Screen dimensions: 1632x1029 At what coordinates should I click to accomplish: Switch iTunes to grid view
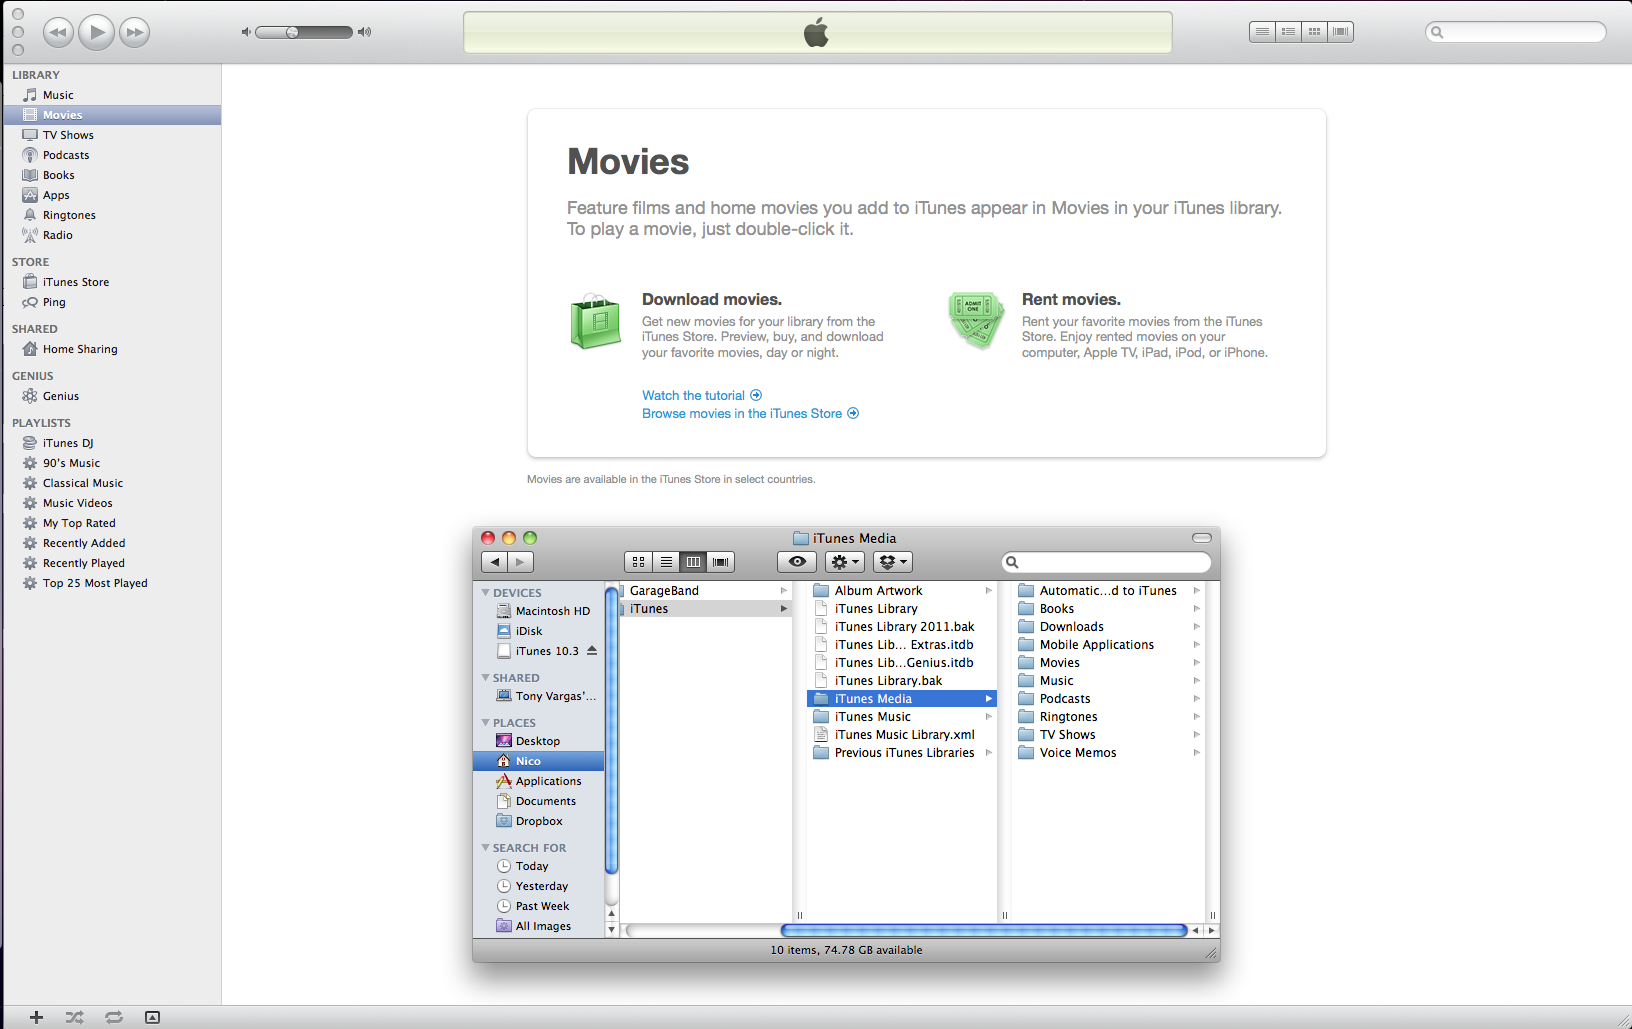click(x=1314, y=32)
